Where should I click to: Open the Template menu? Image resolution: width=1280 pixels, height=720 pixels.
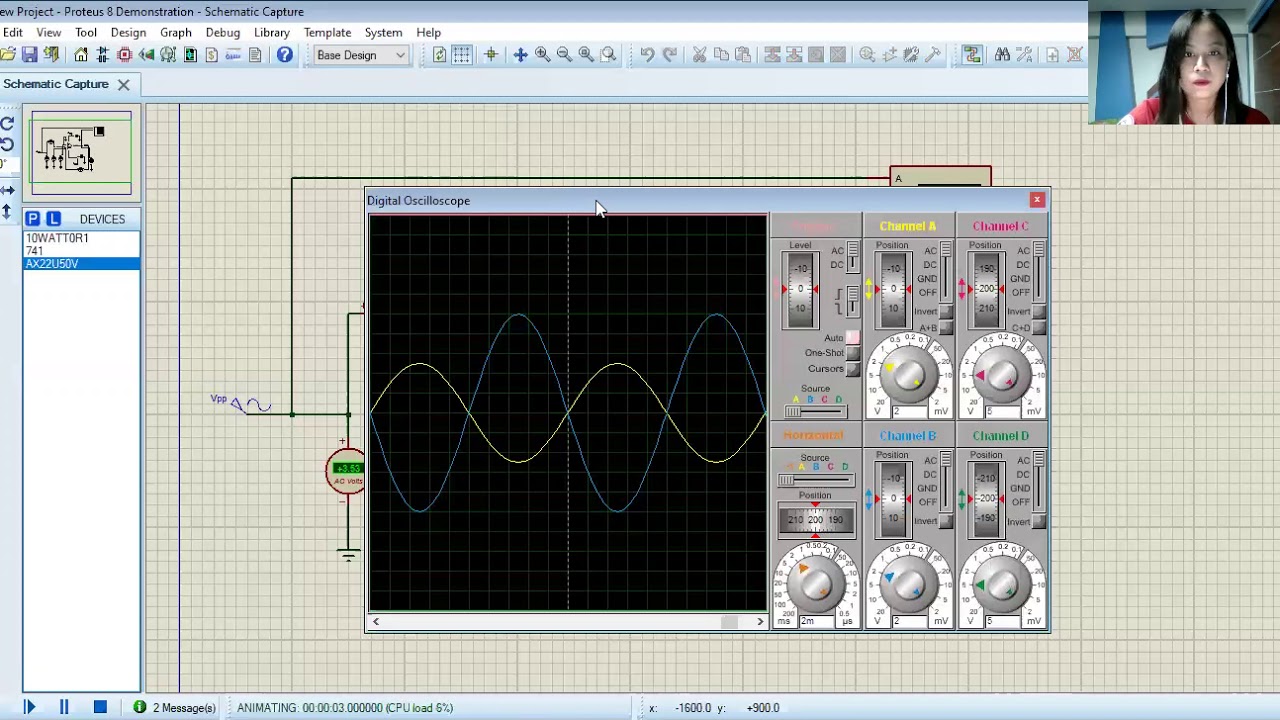click(x=327, y=32)
